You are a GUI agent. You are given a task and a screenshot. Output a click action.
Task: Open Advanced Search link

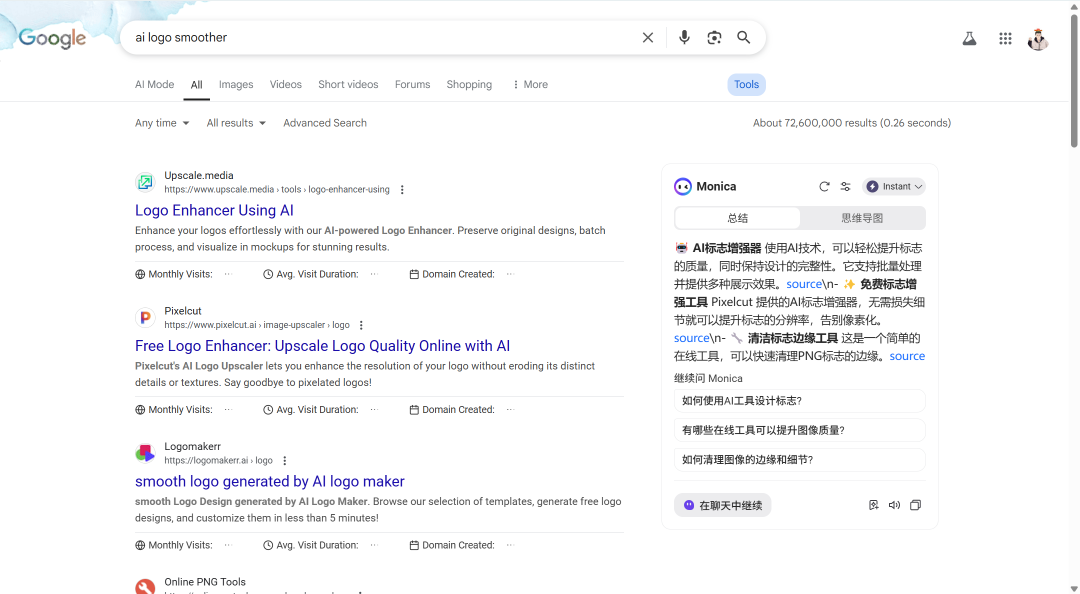tap(325, 123)
